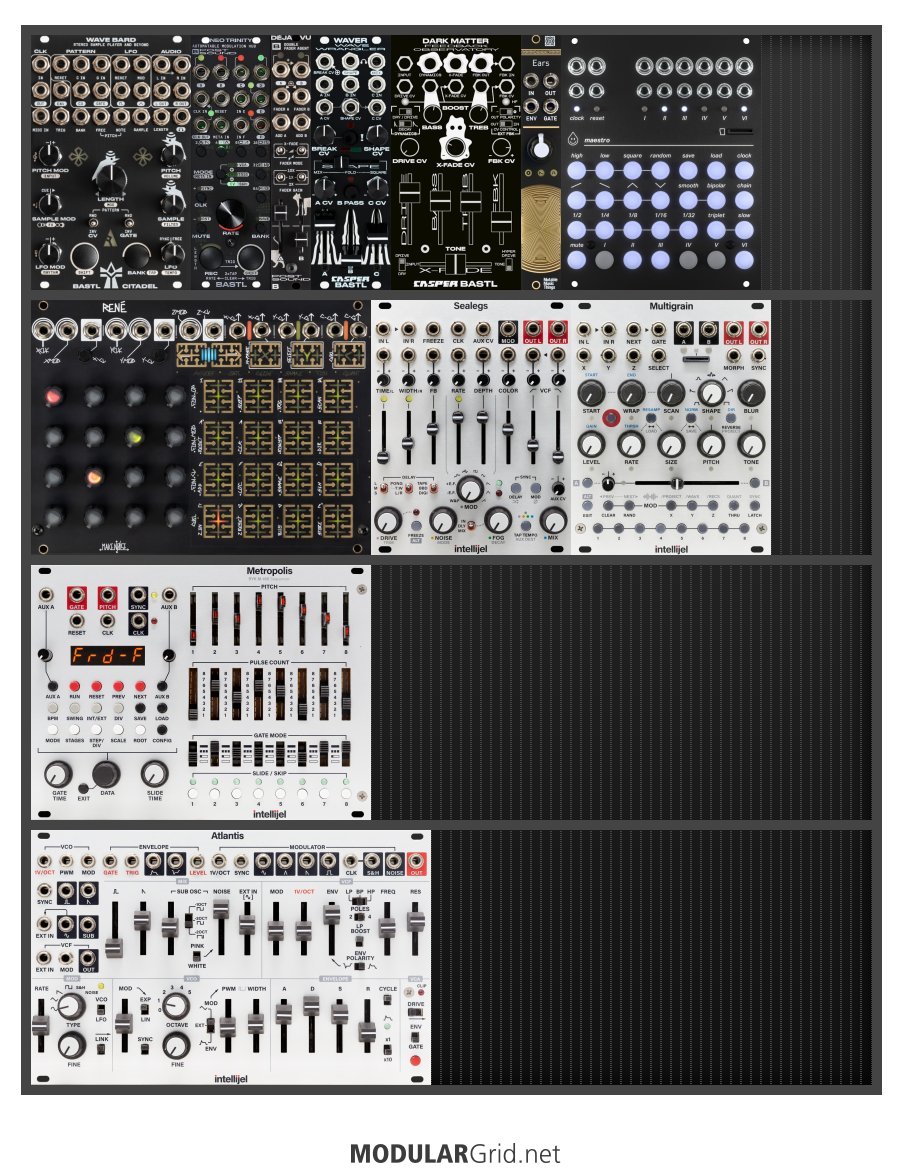Click the Sealegs MIX knob
Screen dimensions: 912x1175
[553, 519]
